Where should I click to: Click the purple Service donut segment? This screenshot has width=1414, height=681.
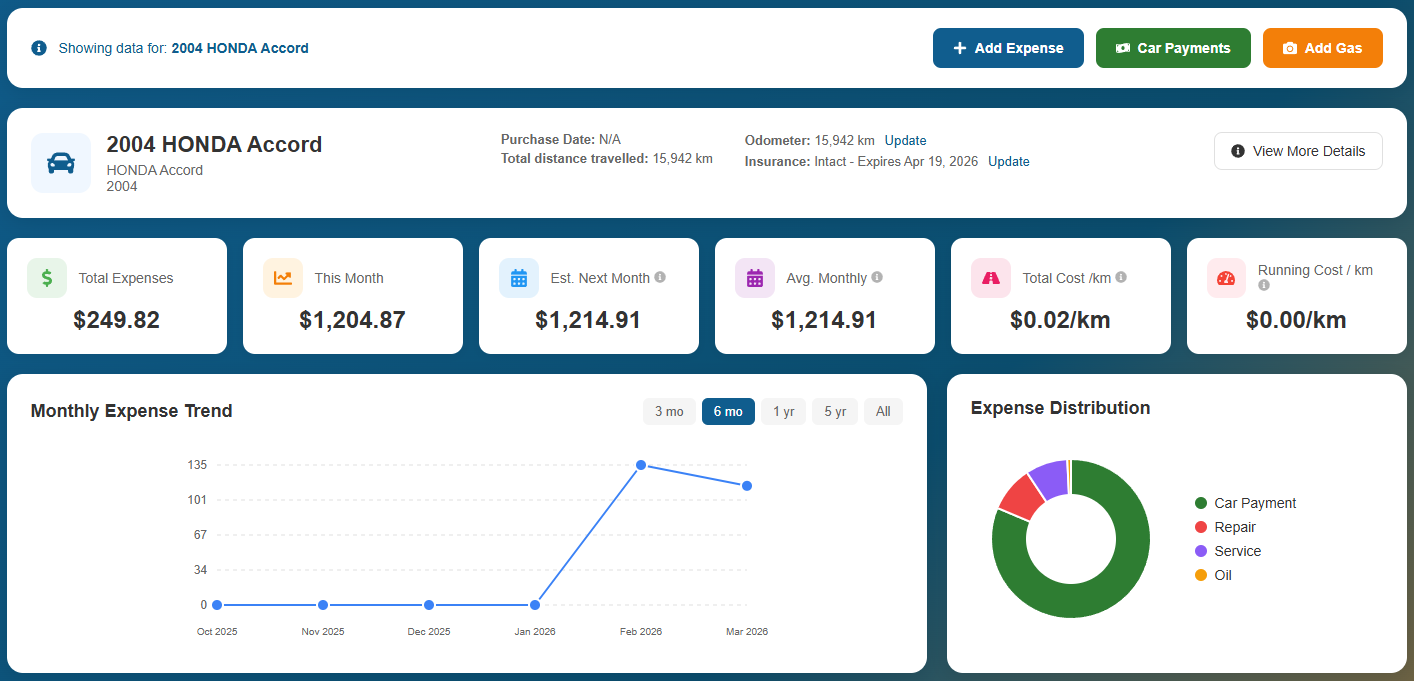click(1050, 479)
